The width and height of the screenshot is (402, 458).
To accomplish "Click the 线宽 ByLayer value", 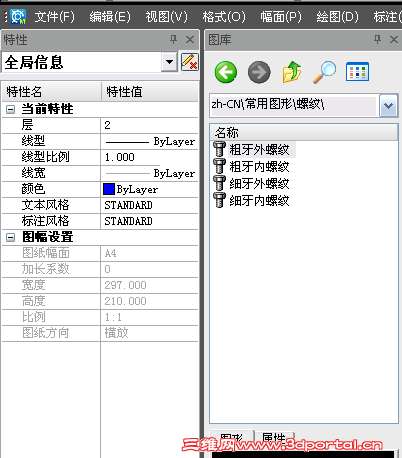I will click(149, 173).
